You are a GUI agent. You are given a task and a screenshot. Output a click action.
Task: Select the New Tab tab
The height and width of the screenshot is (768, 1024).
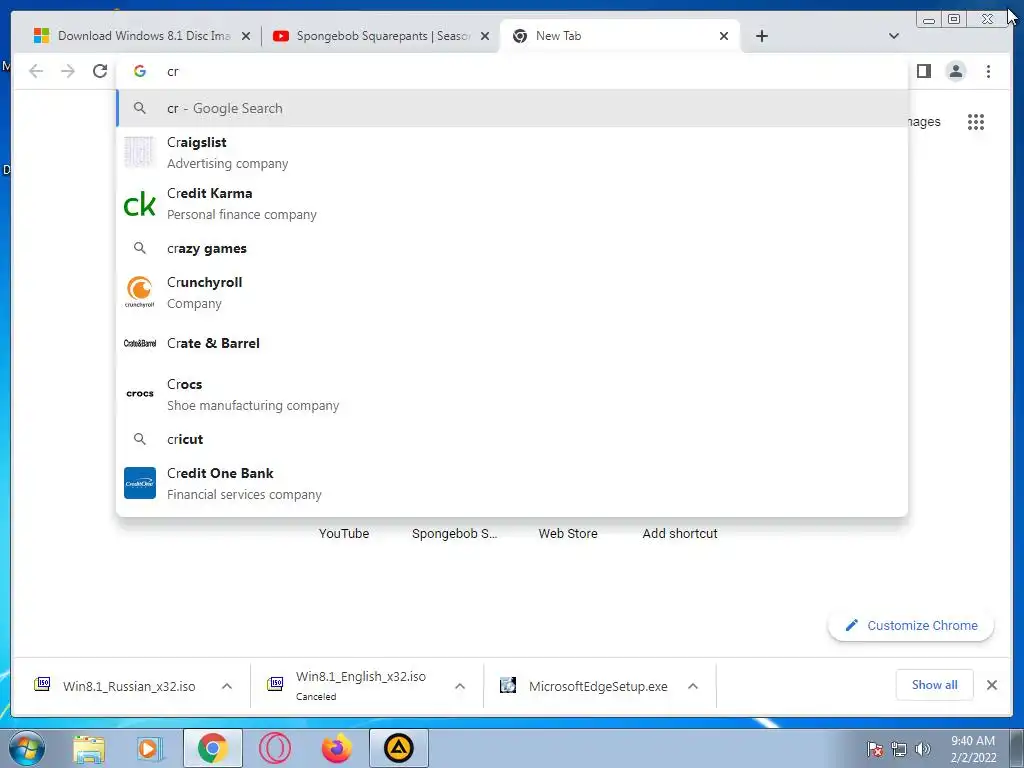click(620, 36)
